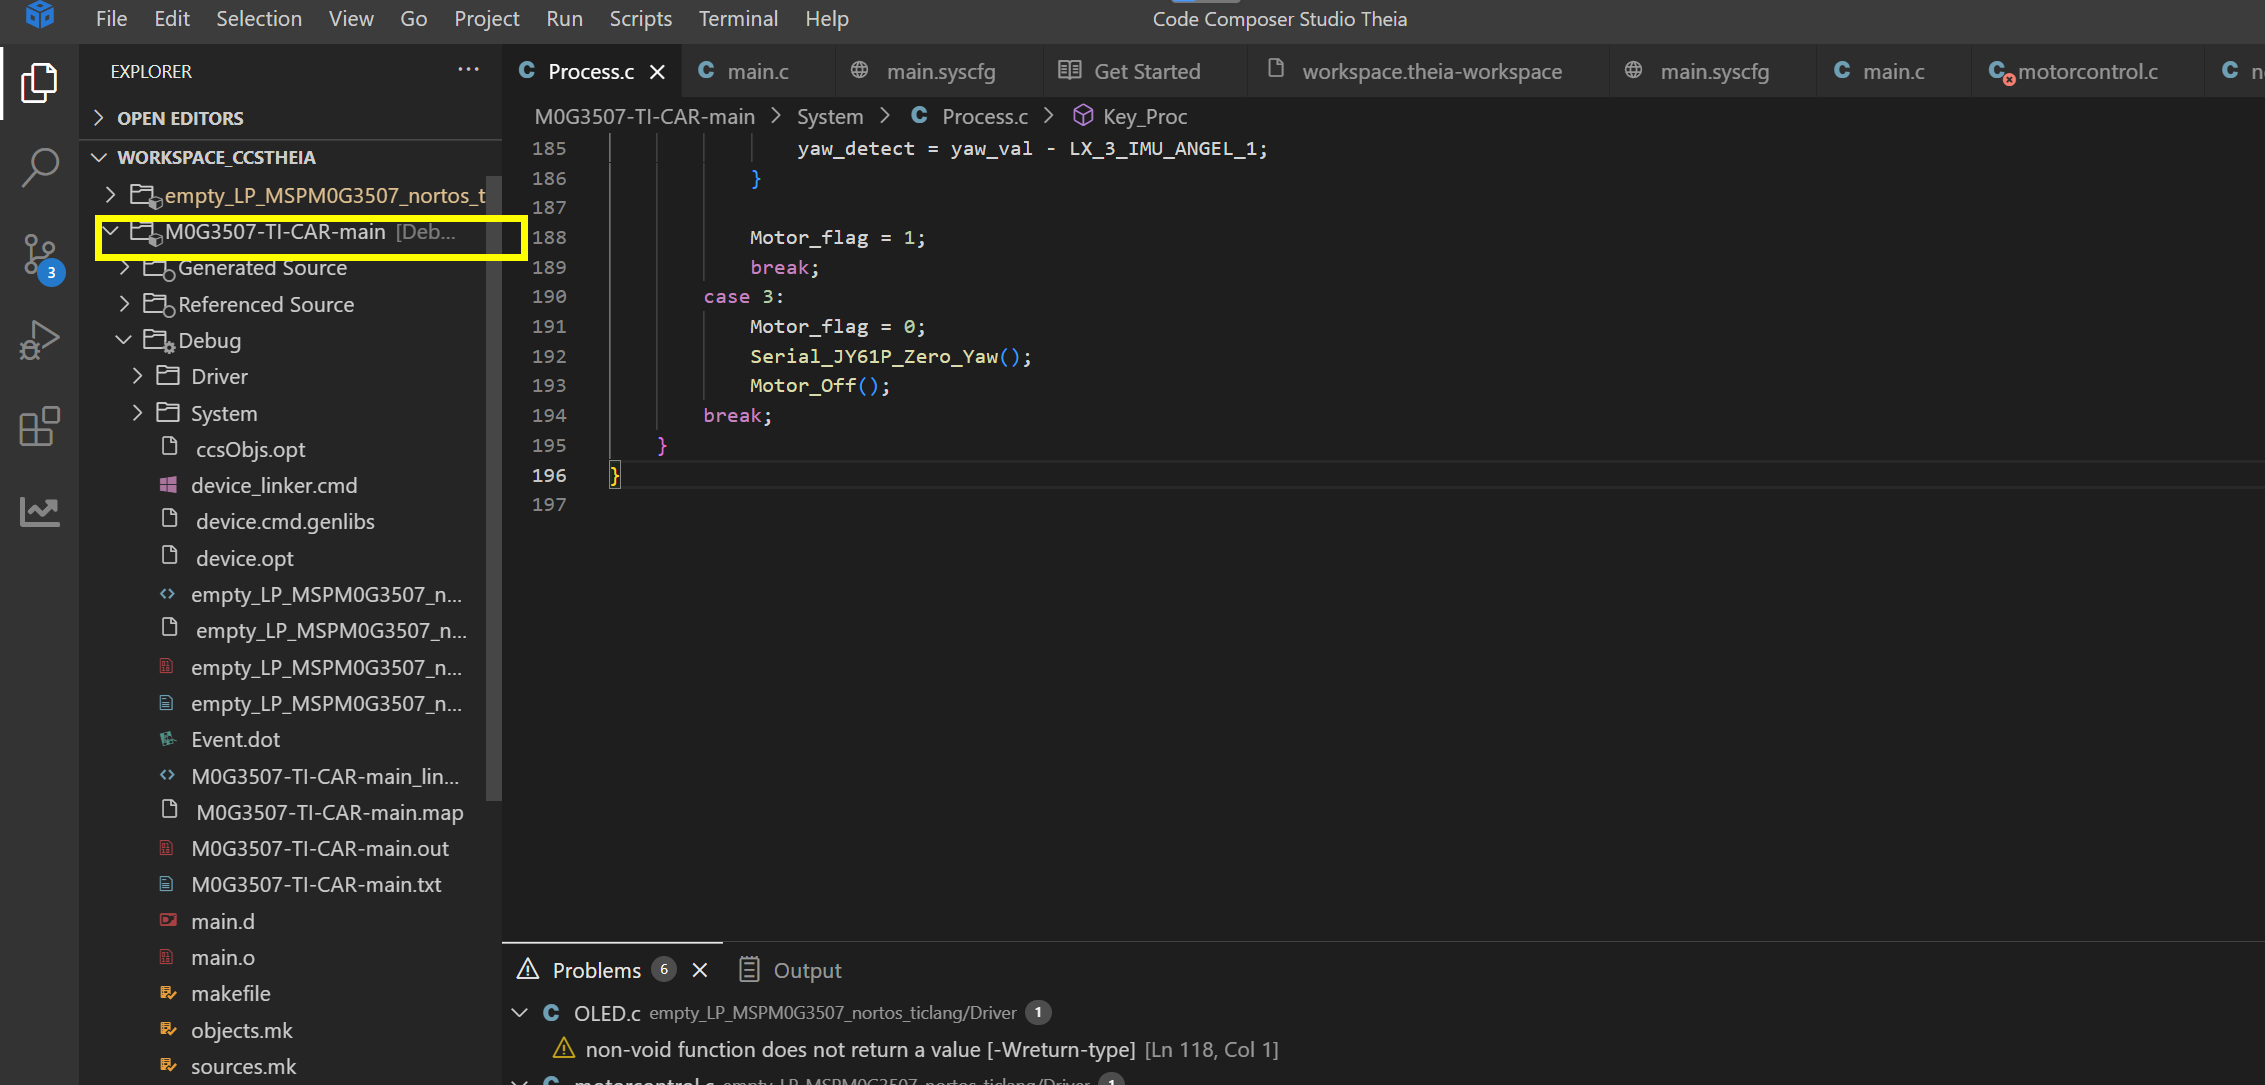Close the Problems panel tab
This screenshot has width=2265, height=1085.
[x=700, y=970]
